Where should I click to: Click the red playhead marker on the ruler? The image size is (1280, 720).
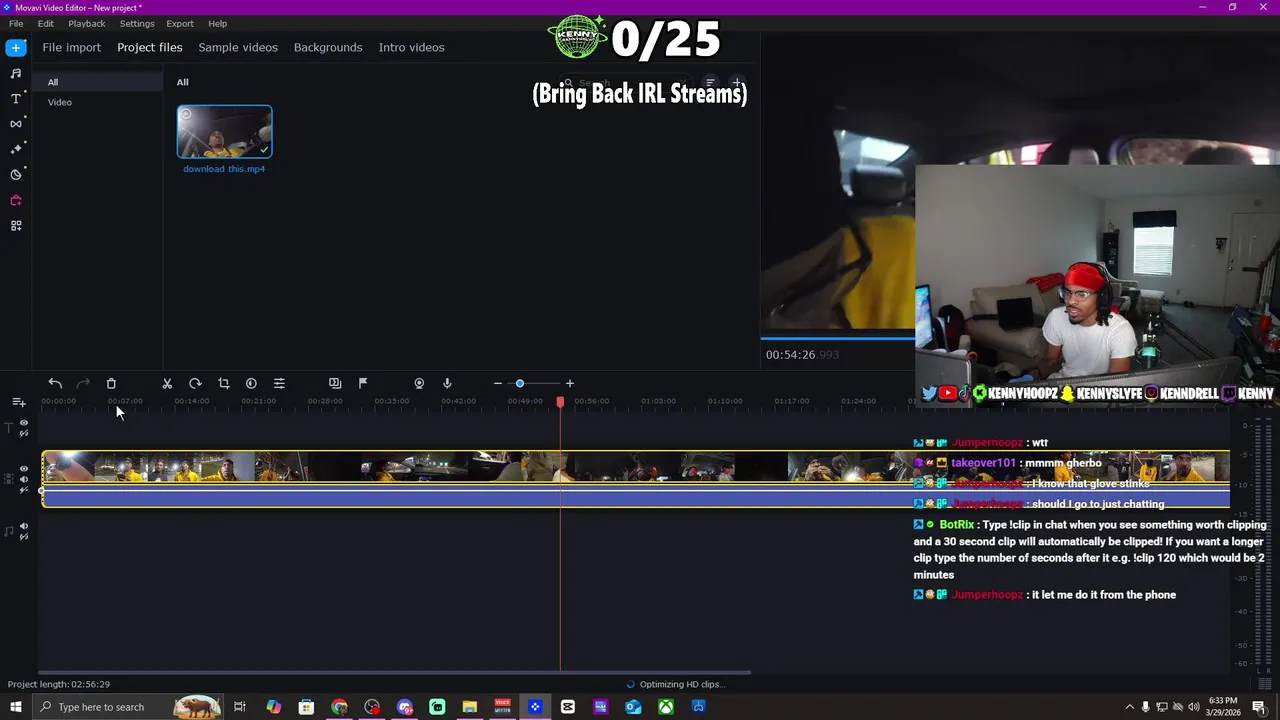click(560, 401)
